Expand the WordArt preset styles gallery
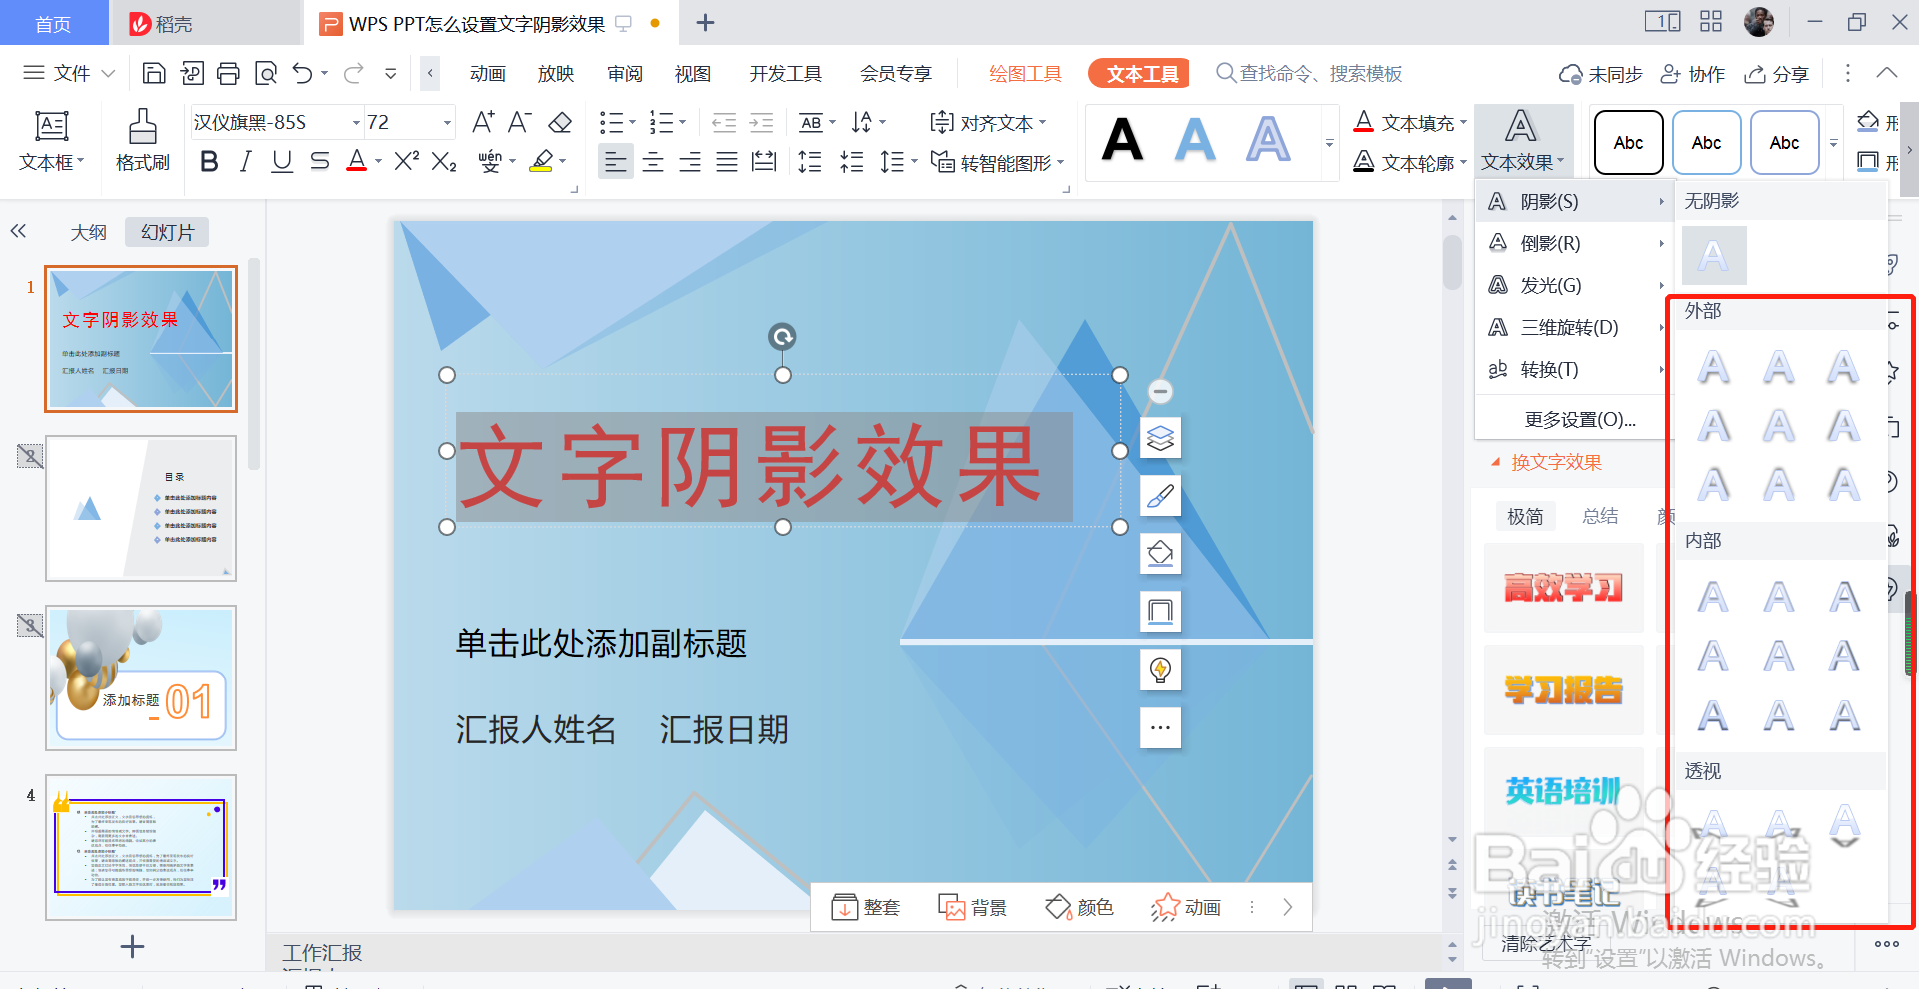 (1329, 143)
